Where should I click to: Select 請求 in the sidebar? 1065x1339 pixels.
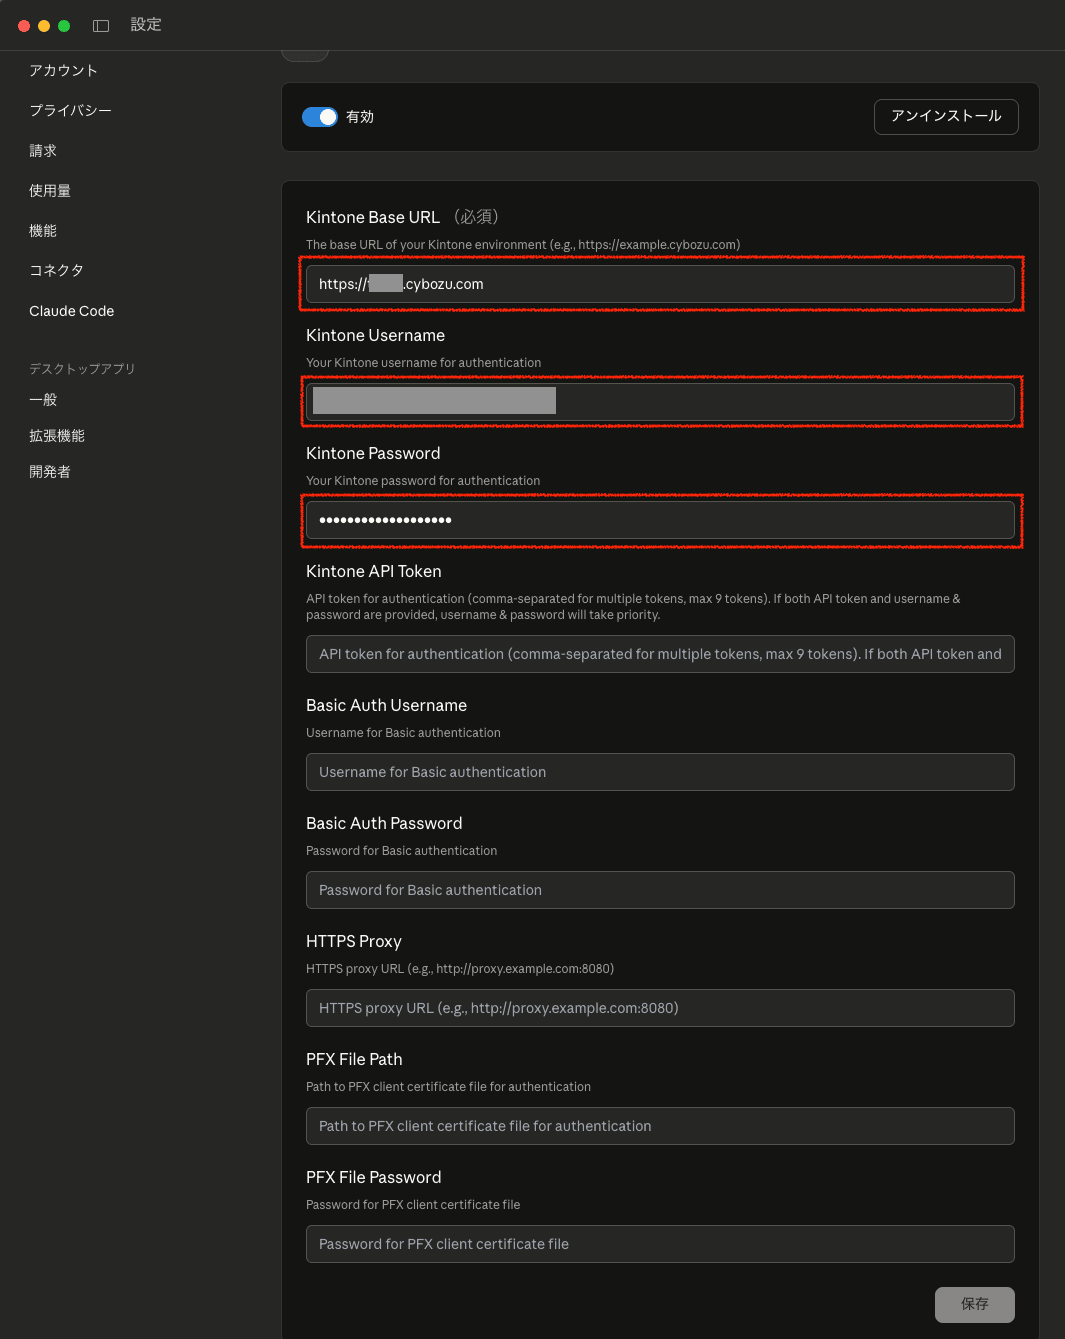[42, 150]
